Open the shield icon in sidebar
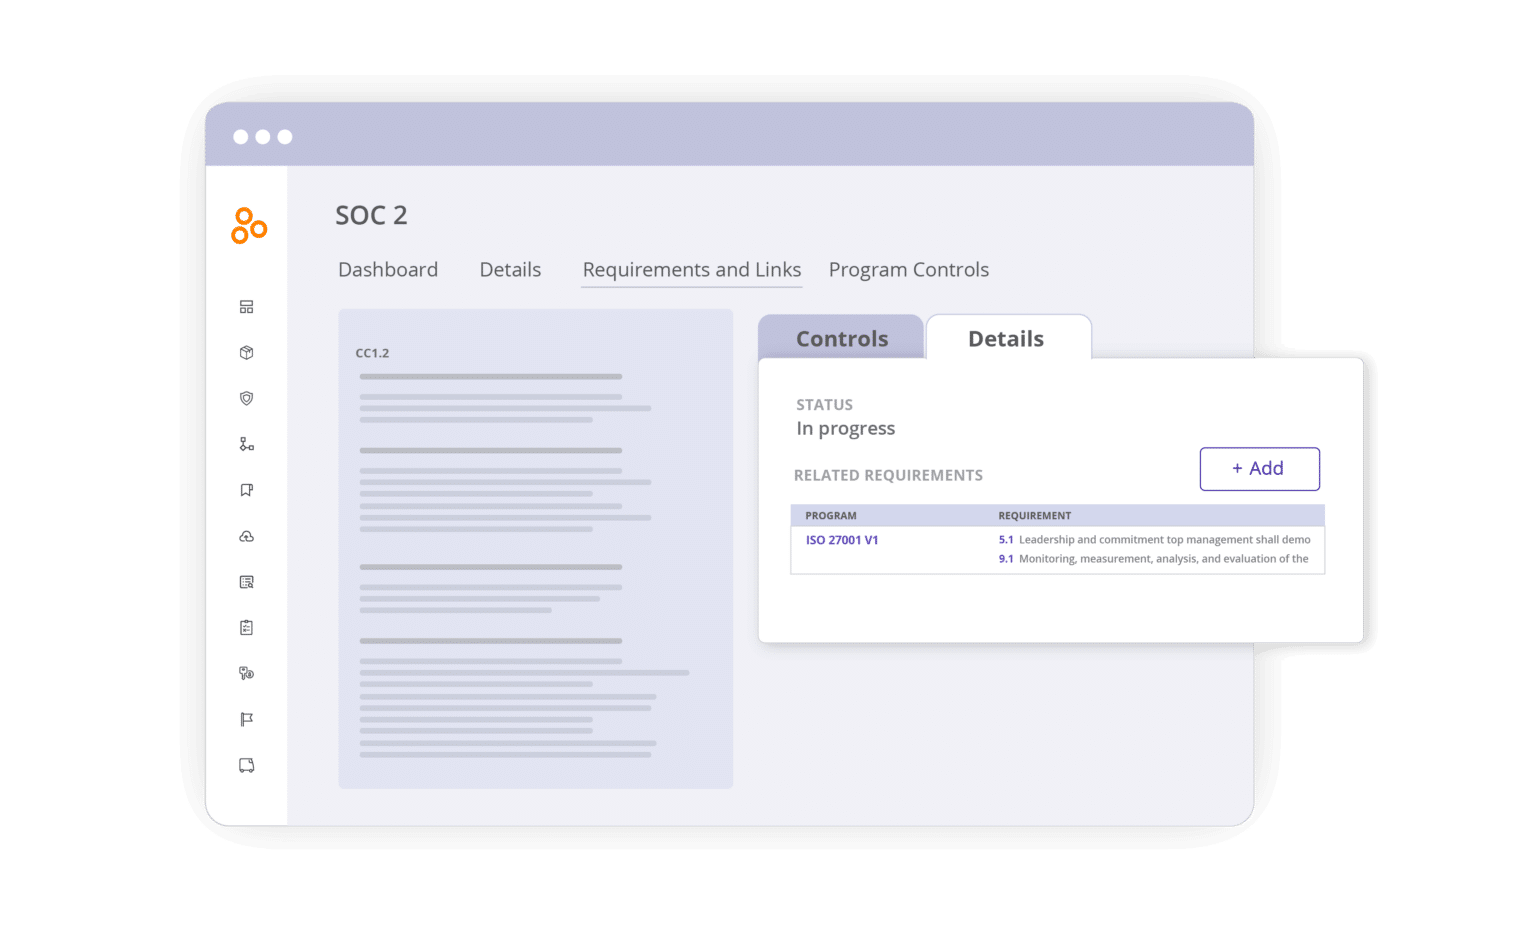 [x=246, y=398]
